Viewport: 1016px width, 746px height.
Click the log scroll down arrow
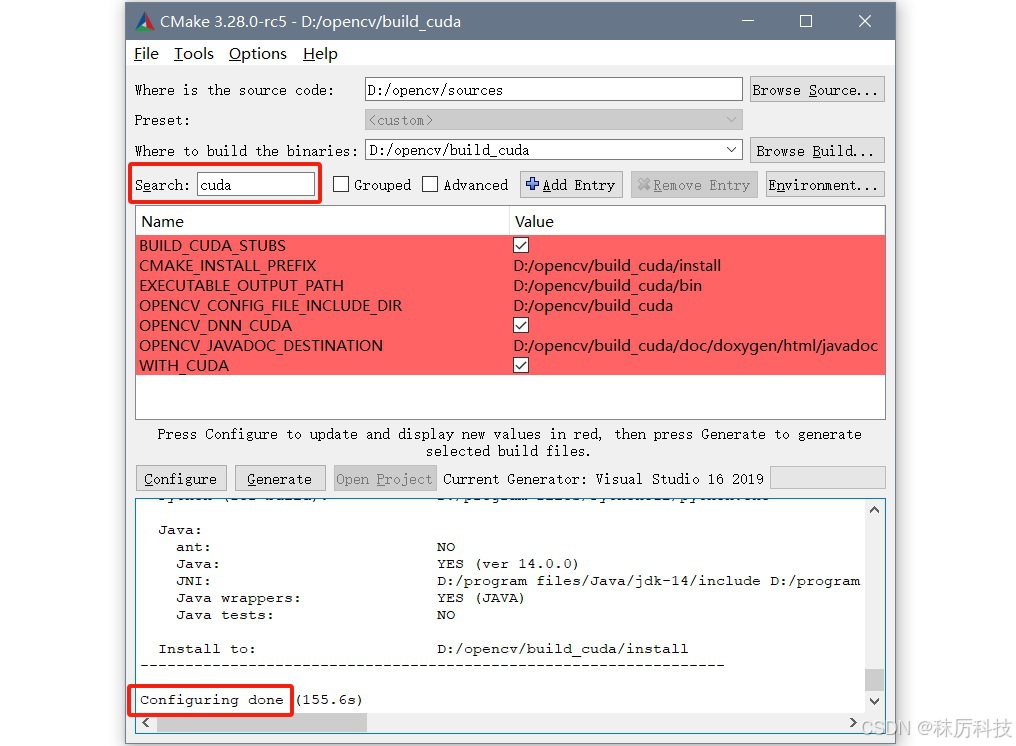[x=874, y=701]
